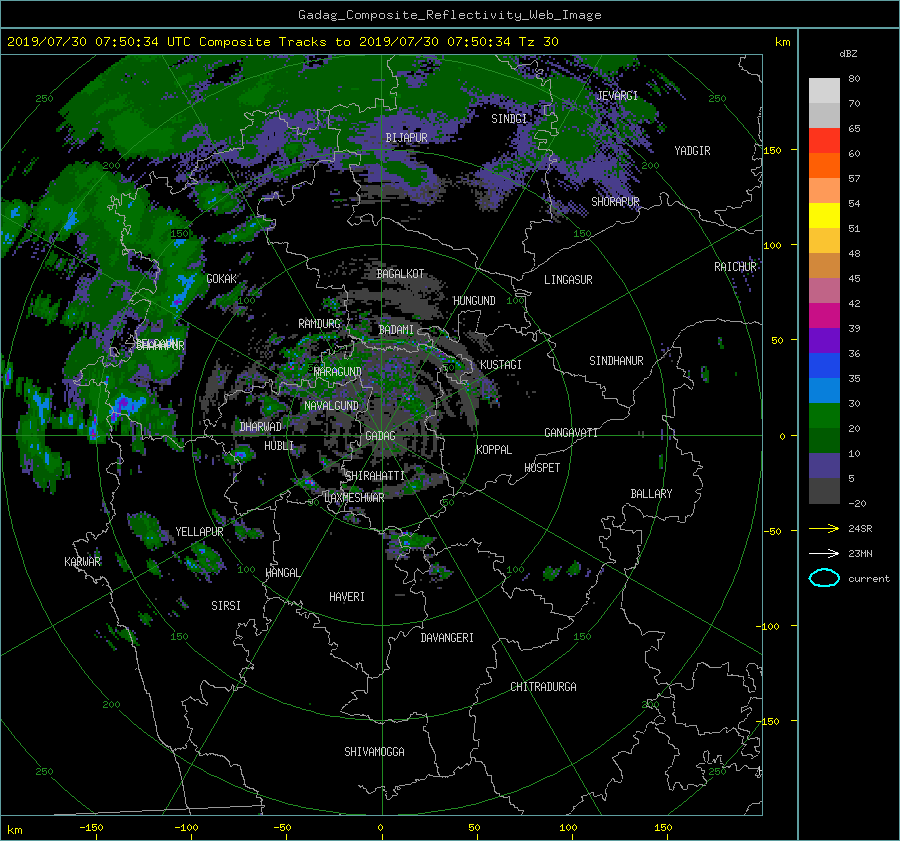Click the -20 value on dBZ scale
Screen dimensions: 900x841
click(x=856, y=503)
